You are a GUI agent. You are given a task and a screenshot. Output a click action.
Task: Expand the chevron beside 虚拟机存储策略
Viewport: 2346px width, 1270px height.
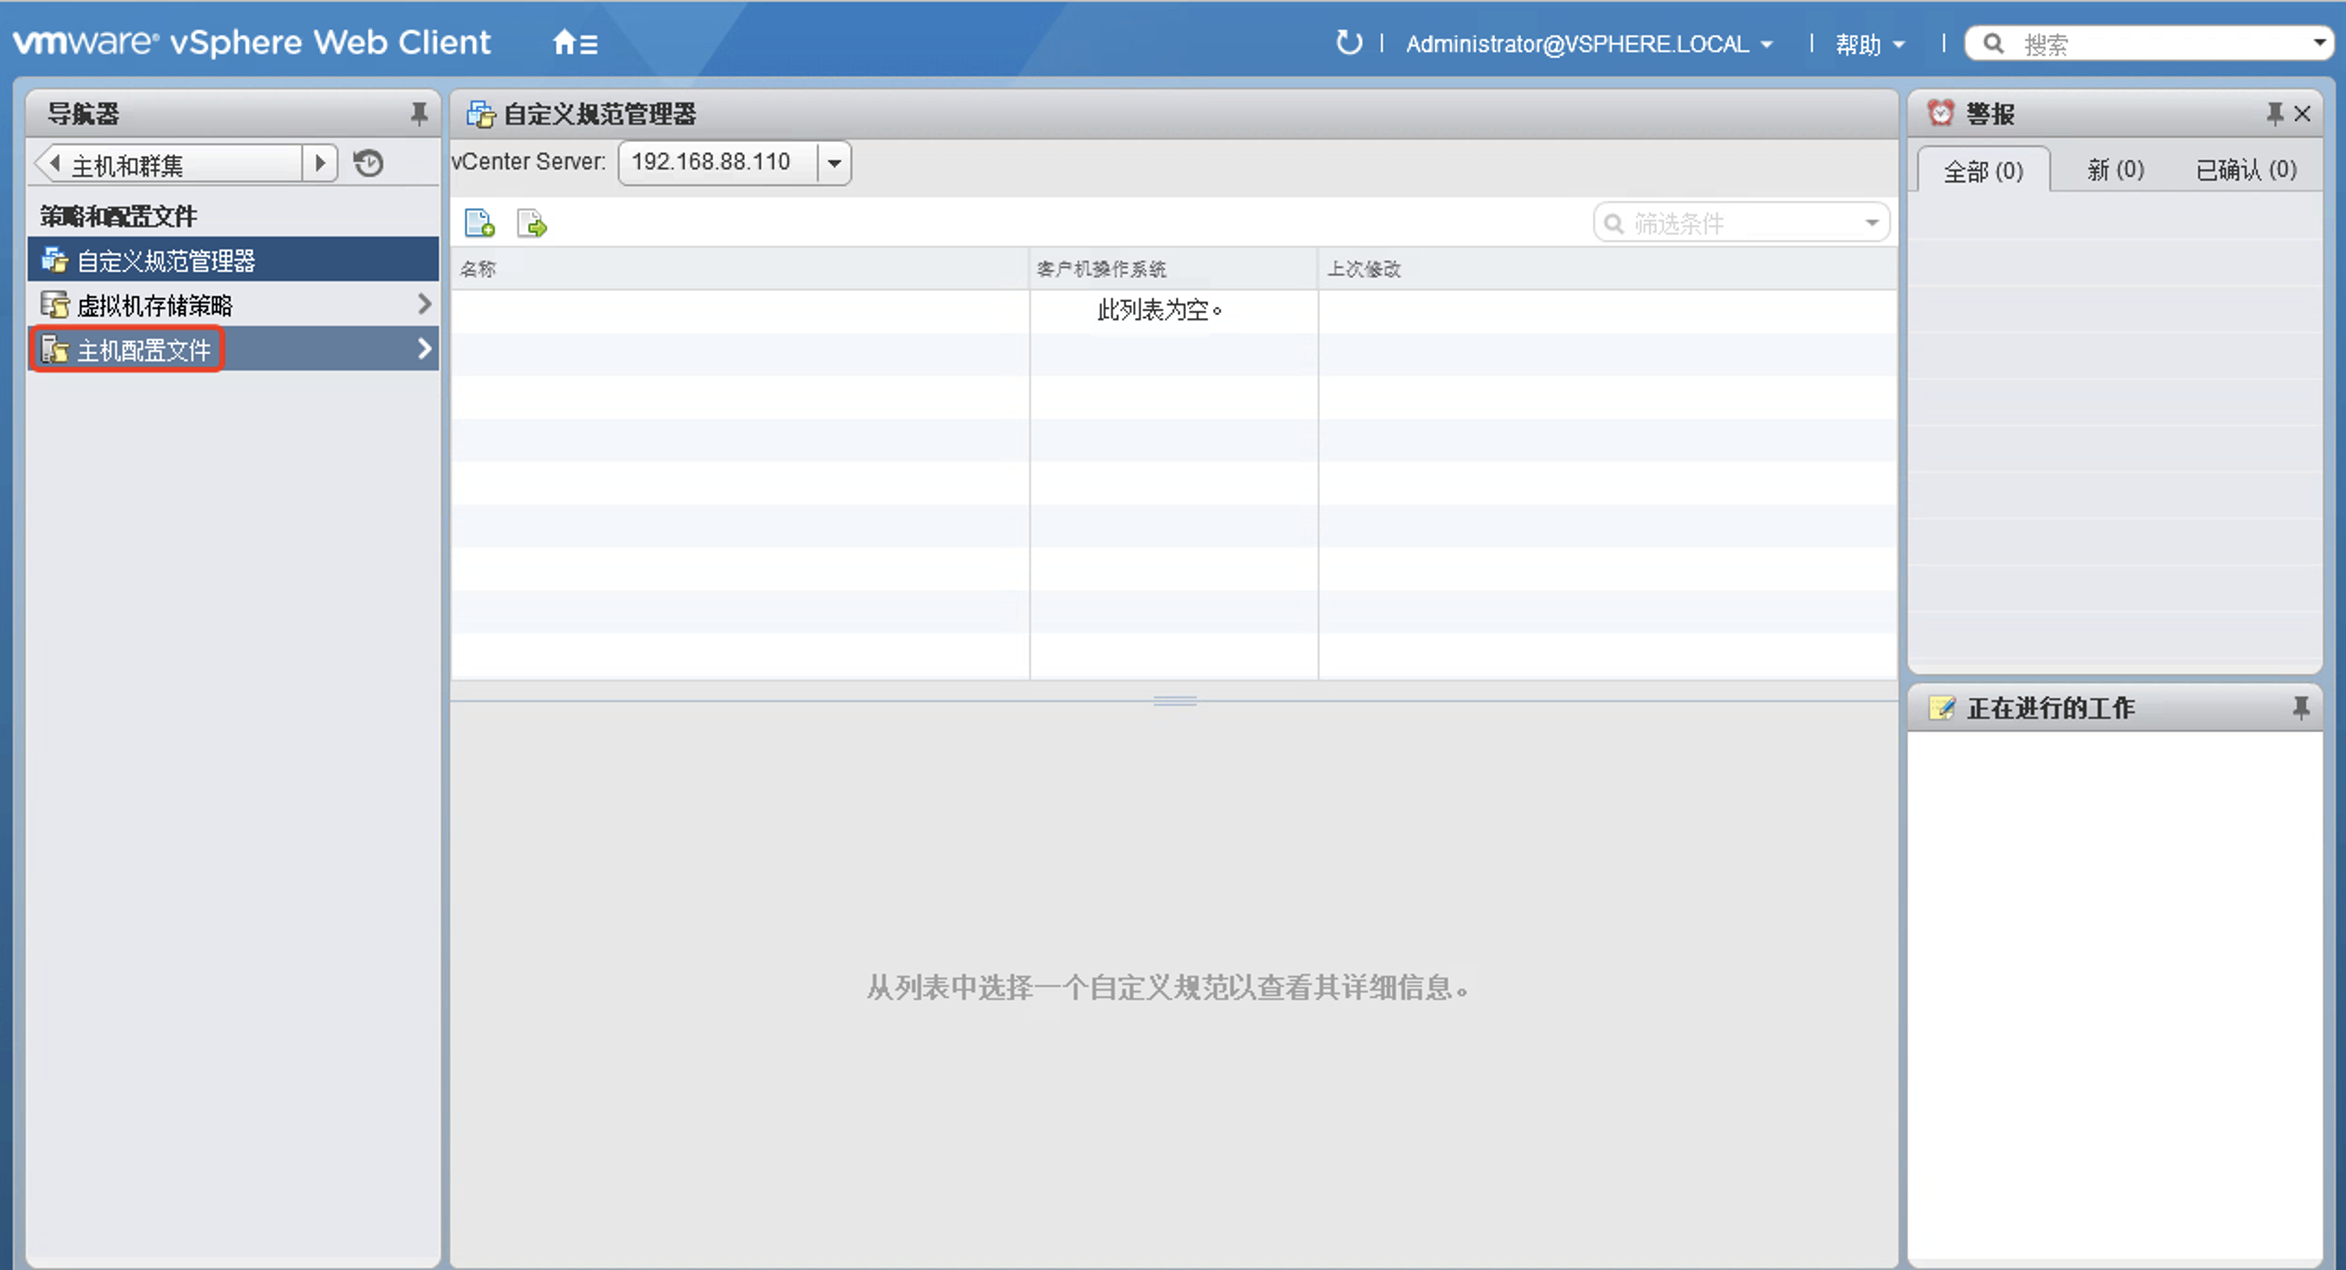click(424, 304)
